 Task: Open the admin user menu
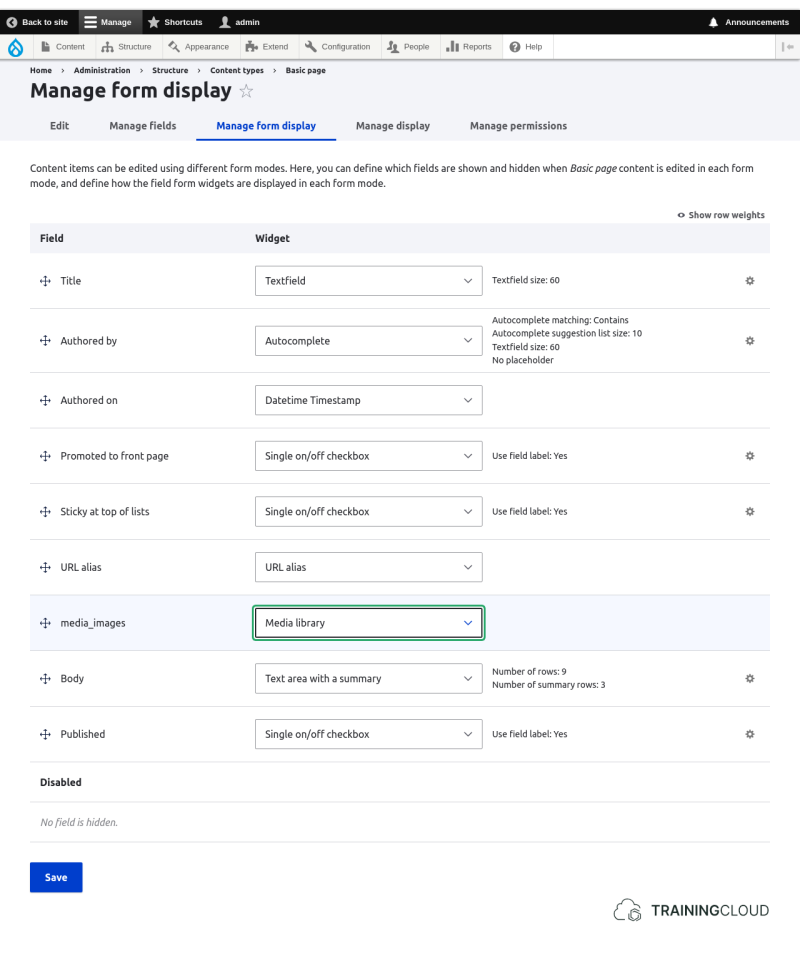click(240, 22)
